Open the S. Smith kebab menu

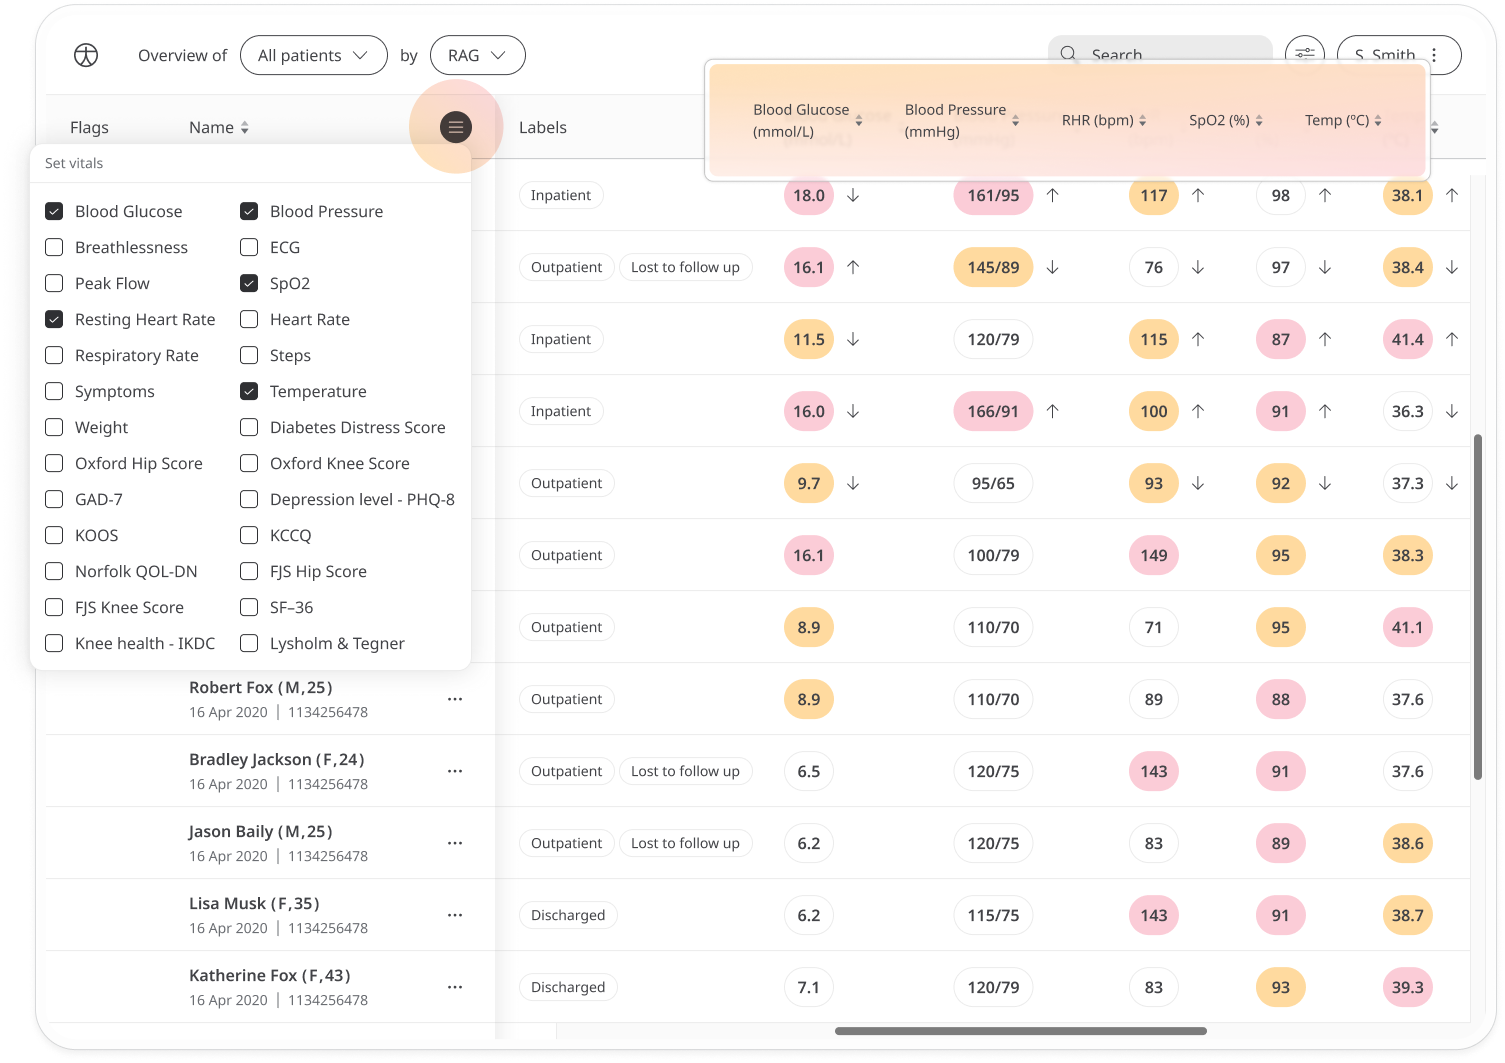(1434, 55)
